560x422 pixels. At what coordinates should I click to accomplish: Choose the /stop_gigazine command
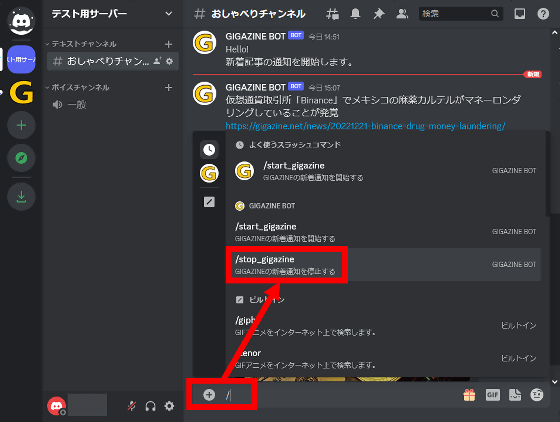pyautogui.click(x=384, y=264)
